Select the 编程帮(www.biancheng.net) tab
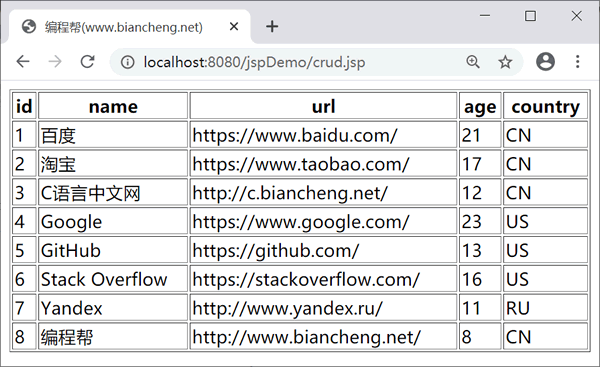Image resolution: width=600 pixels, height=367 pixels. point(130,27)
